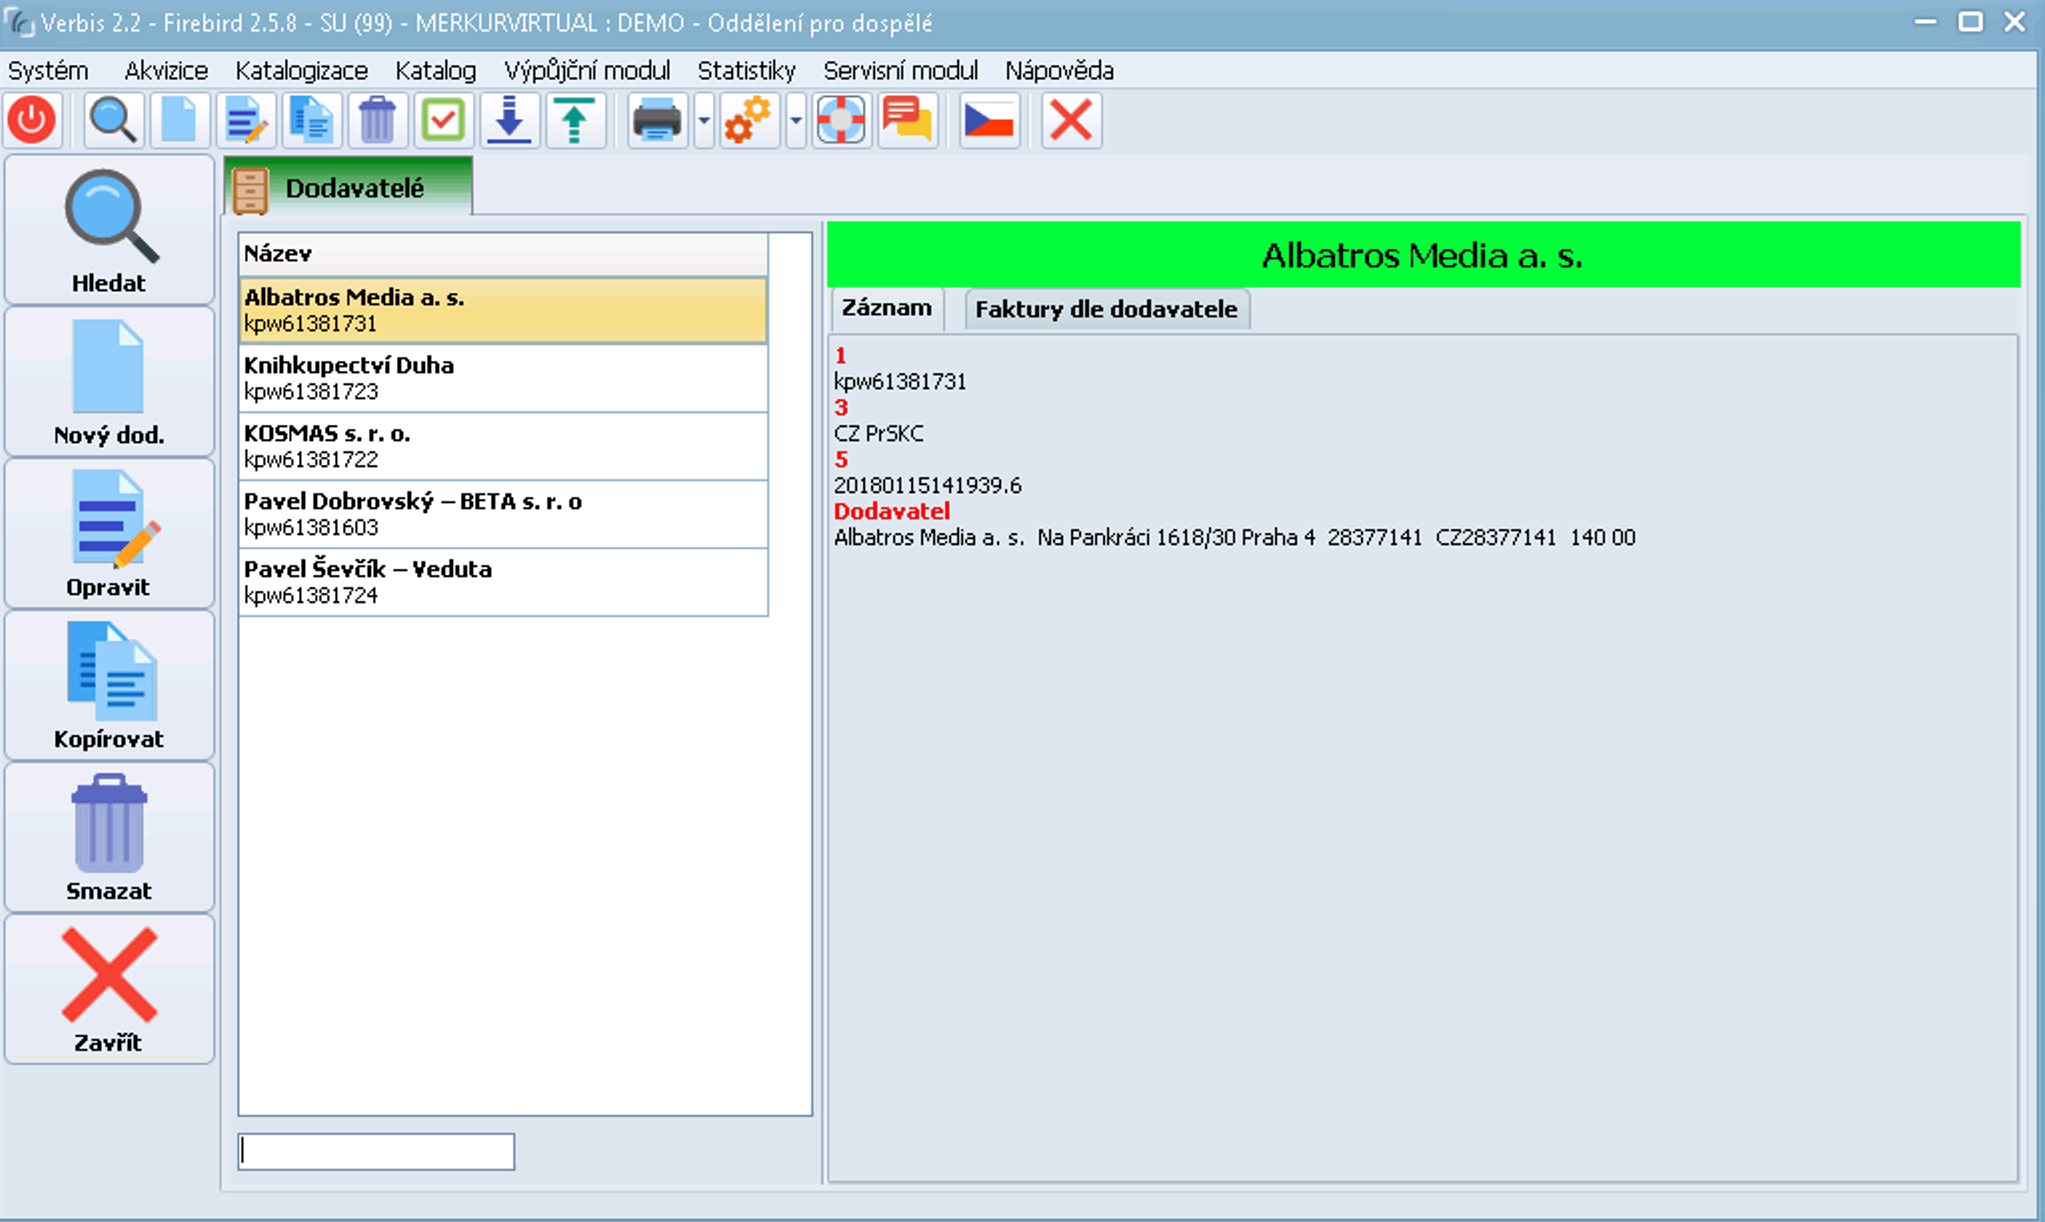
Task: Open the dropdown arrow beside the printer
Action: pyautogui.click(x=704, y=120)
